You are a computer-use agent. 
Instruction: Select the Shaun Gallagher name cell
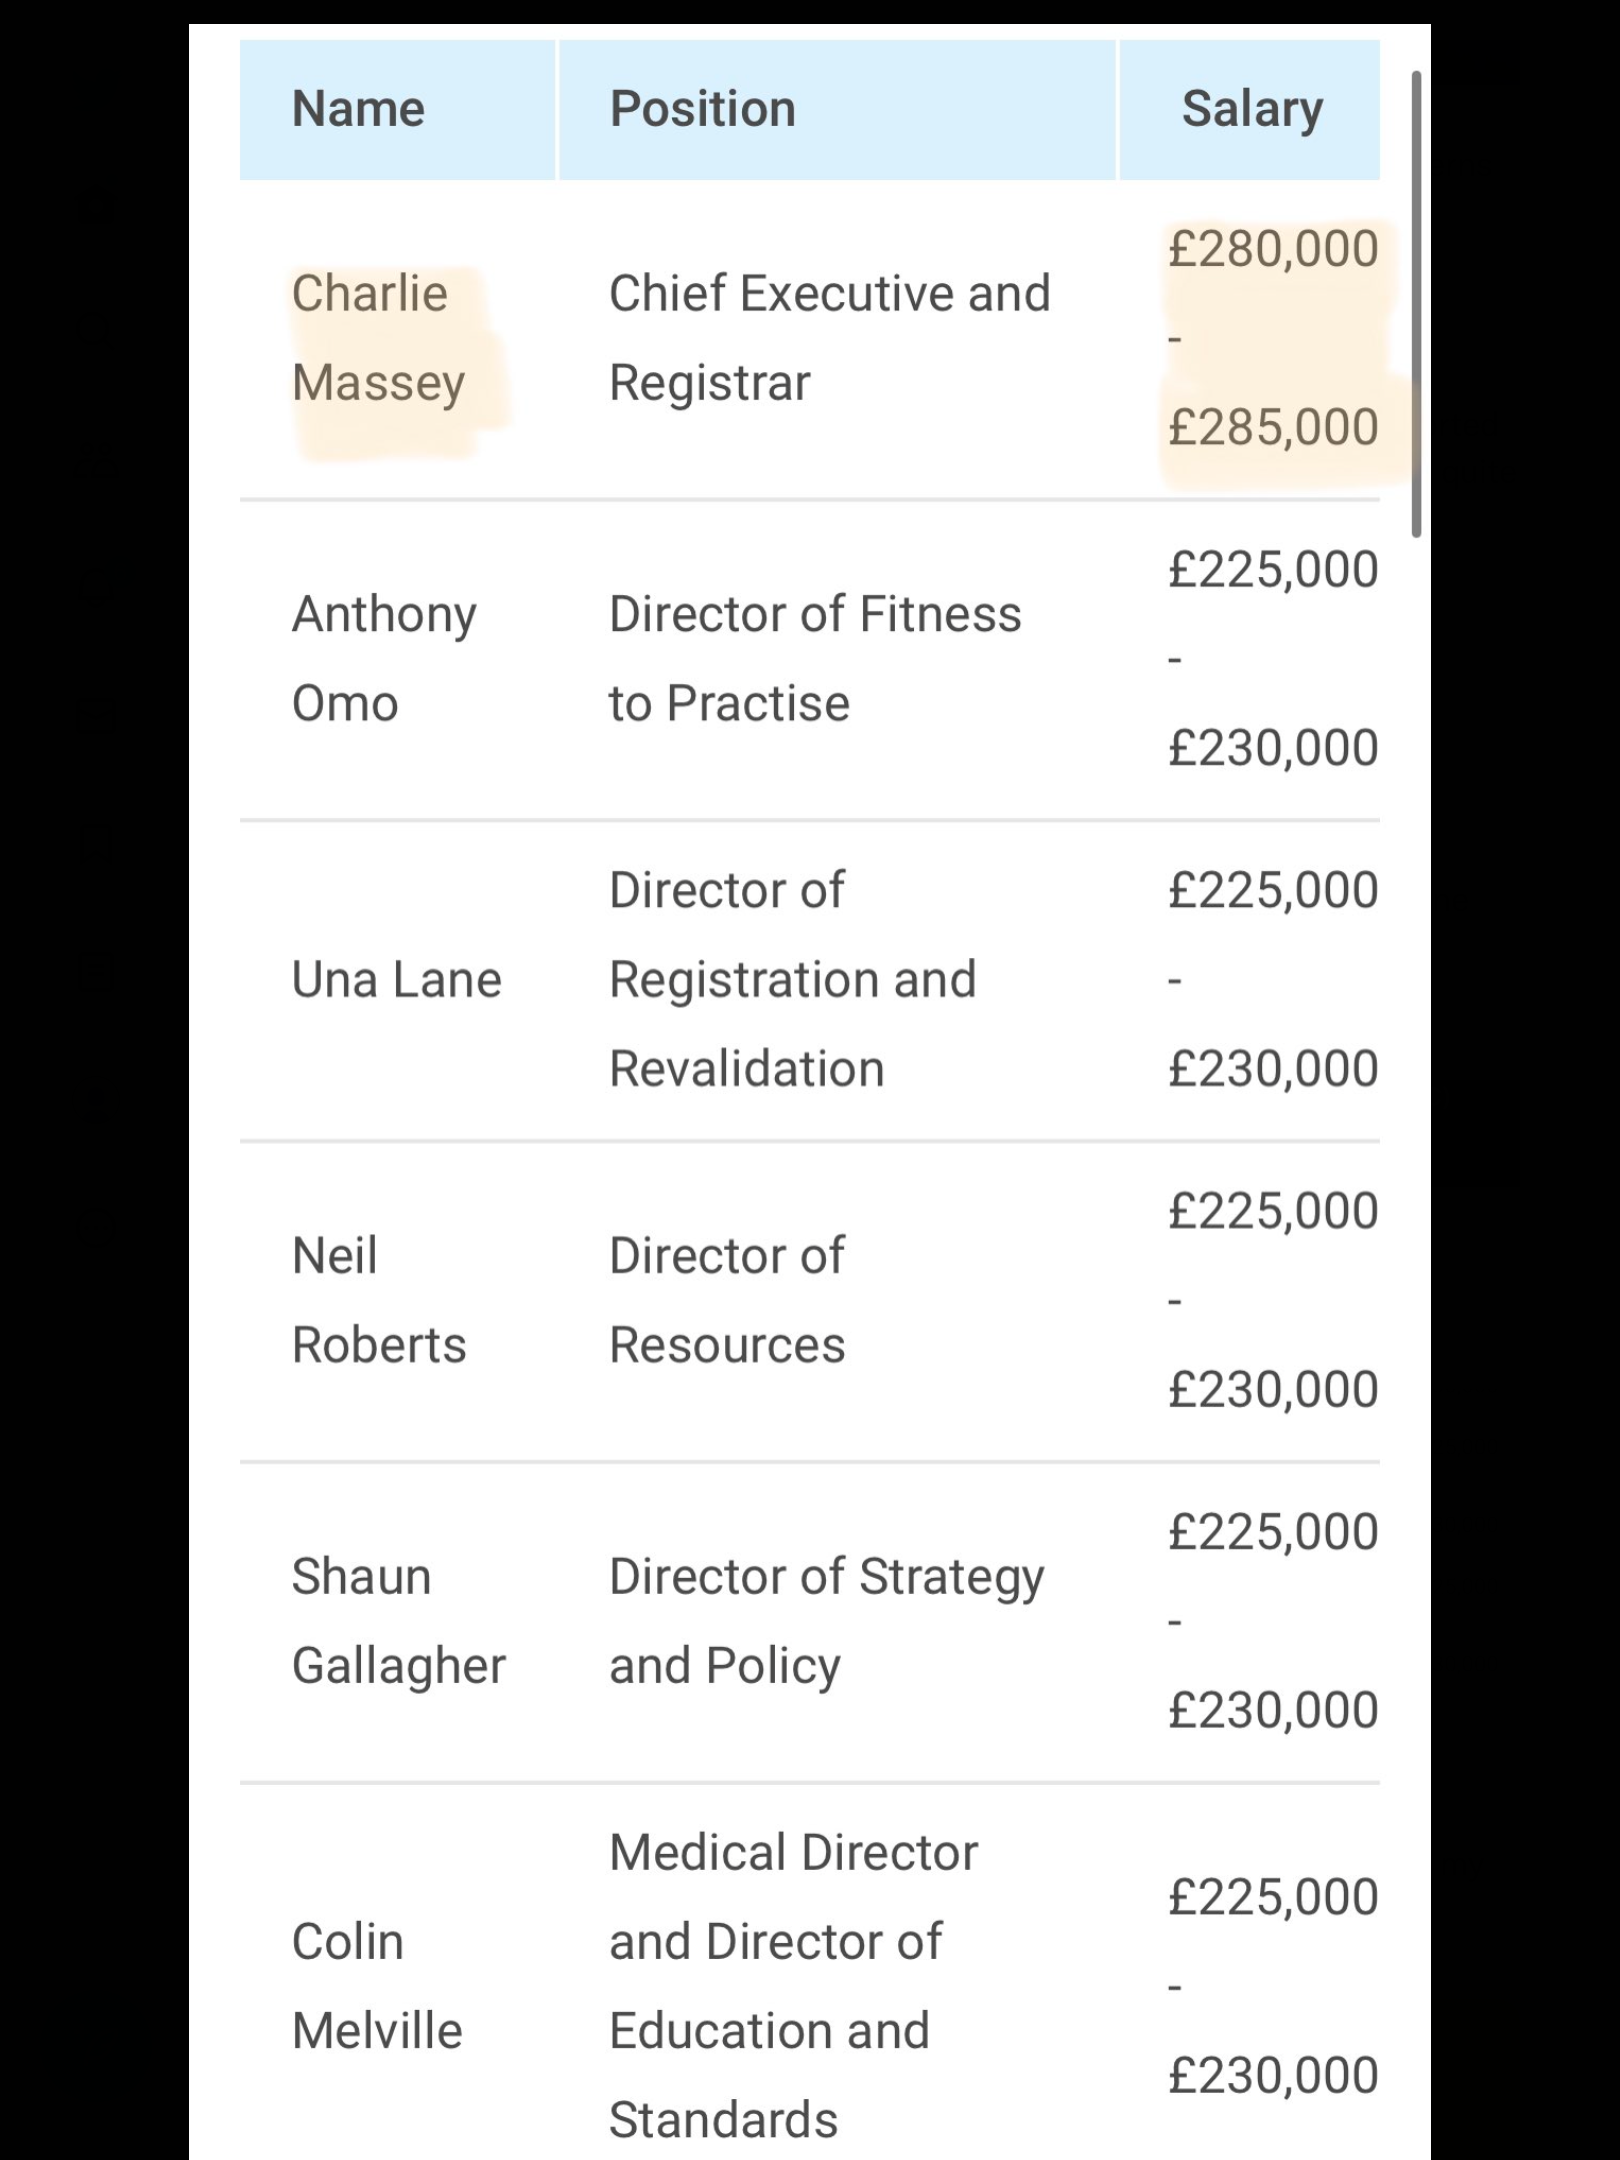398,1621
